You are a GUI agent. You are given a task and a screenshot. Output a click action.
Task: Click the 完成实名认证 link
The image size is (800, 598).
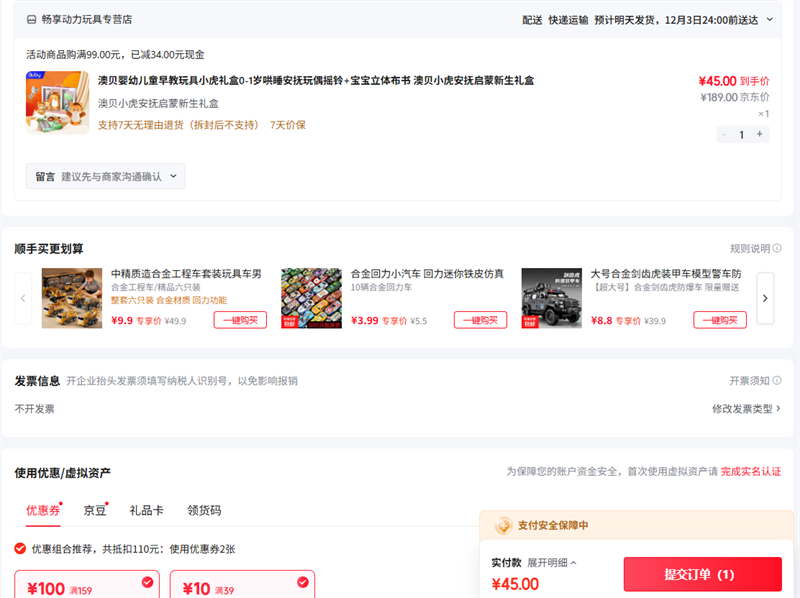pos(751,471)
